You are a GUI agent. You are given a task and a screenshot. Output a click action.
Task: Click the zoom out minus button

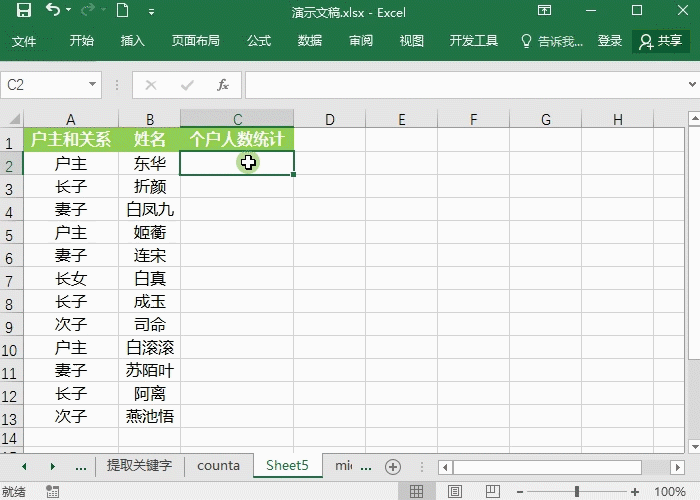tap(520, 492)
